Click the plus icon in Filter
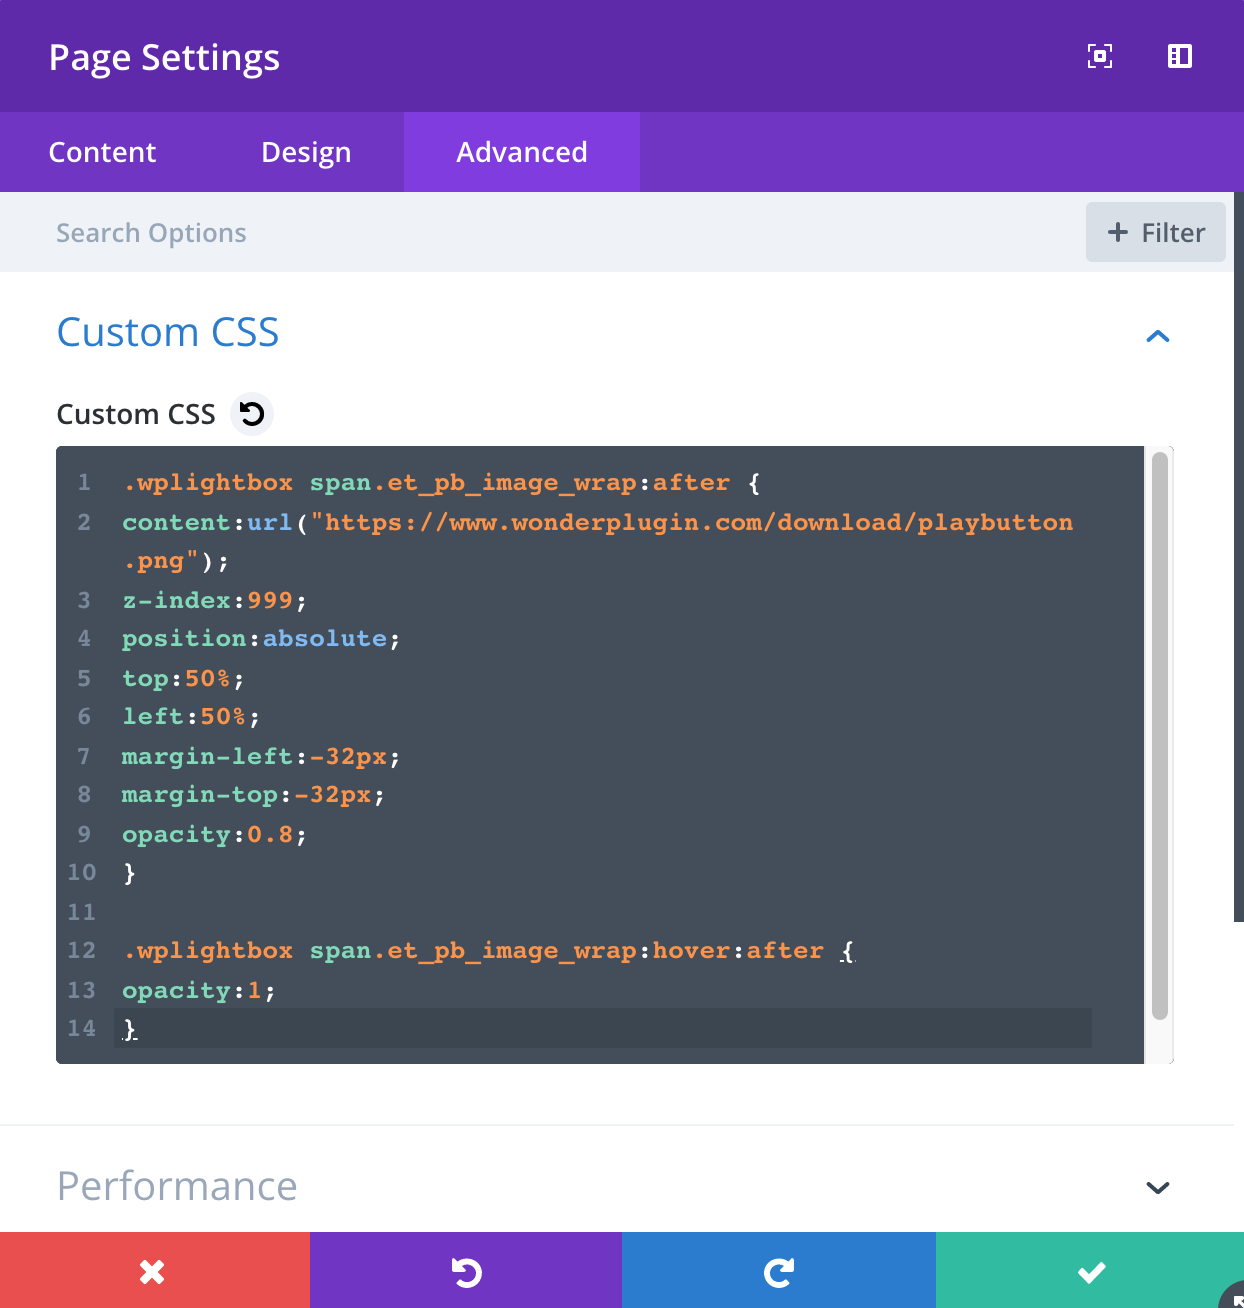The image size is (1244, 1308). pyautogui.click(x=1117, y=232)
